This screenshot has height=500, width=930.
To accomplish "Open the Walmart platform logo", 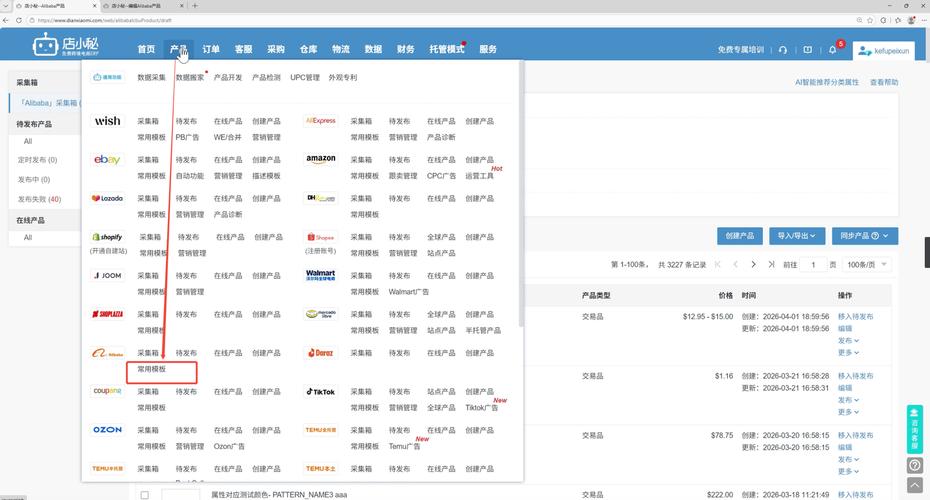I will 321,275.
